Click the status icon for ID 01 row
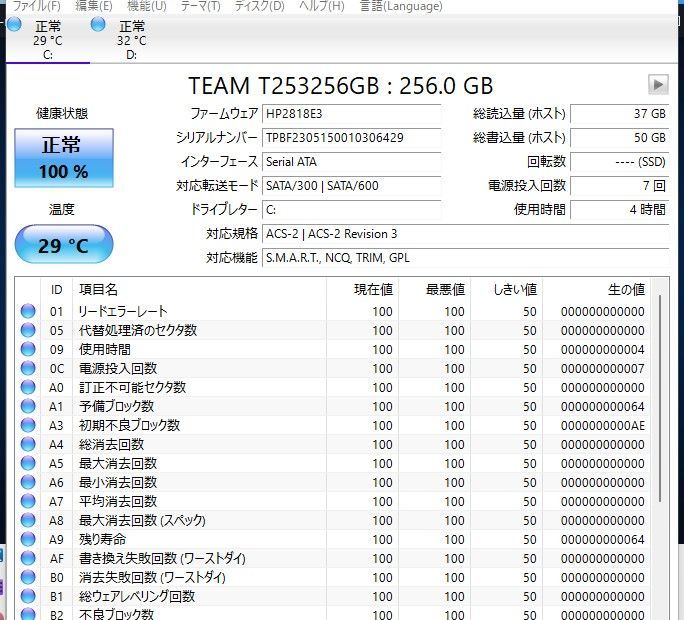 click(x=28, y=311)
